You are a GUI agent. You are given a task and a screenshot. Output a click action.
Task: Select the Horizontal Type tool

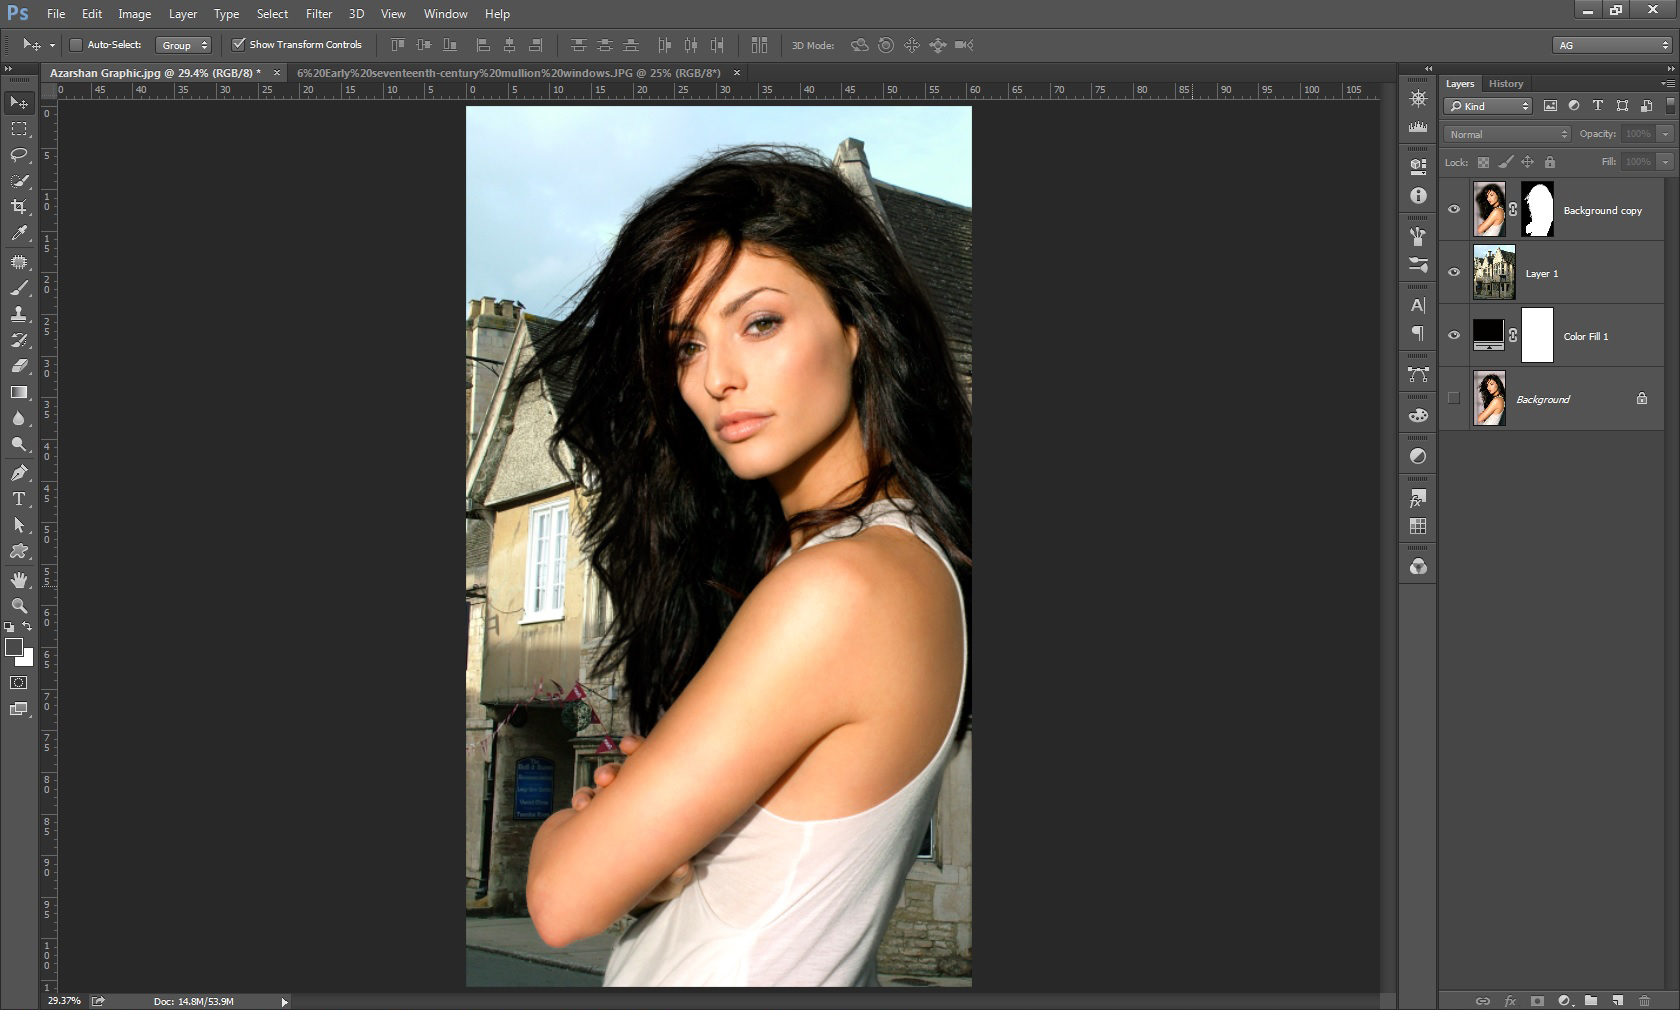pyautogui.click(x=19, y=499)
